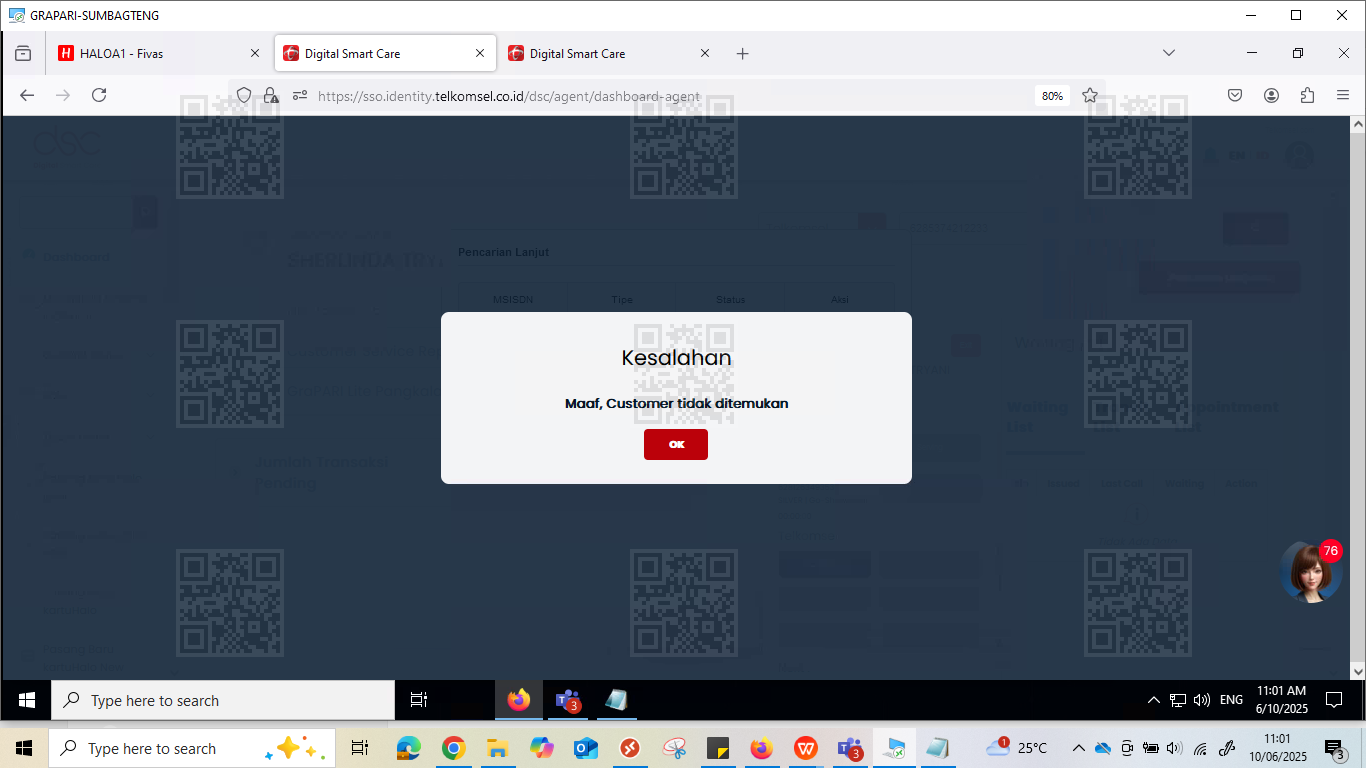
Task: Open the site permissions icon in the address bar
Action: [299, 96]
